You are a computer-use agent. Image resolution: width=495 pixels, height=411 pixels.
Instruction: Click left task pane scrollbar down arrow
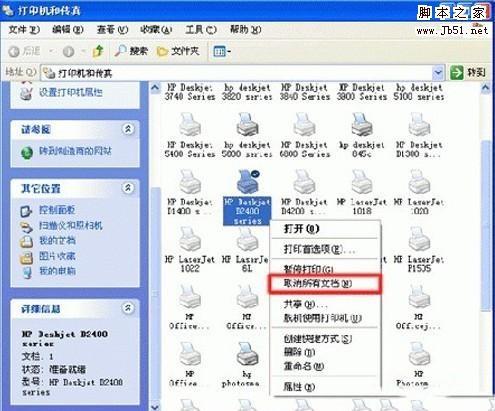pos(155,407)
